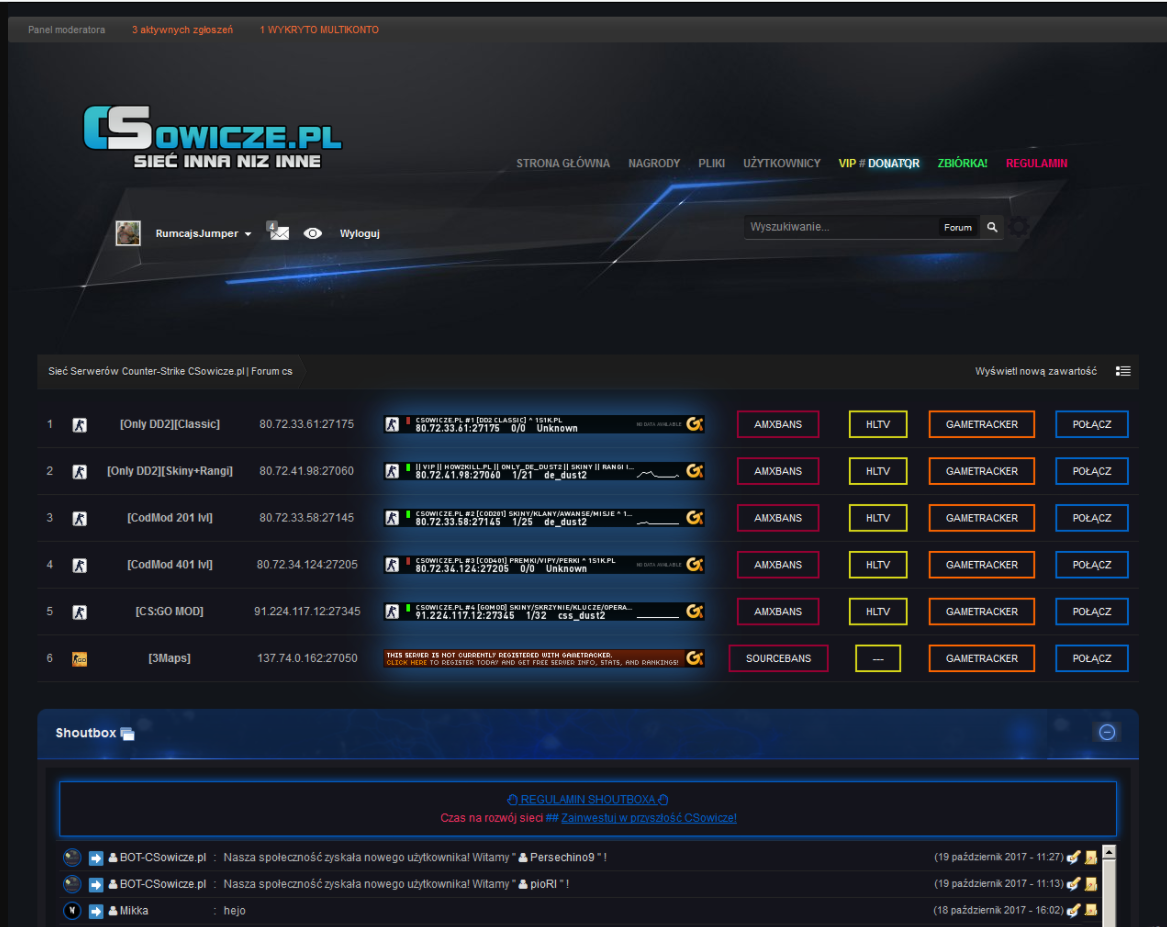Click the Shoutbox chat icon next to title
1167x927 pixels.
point(127,734)
